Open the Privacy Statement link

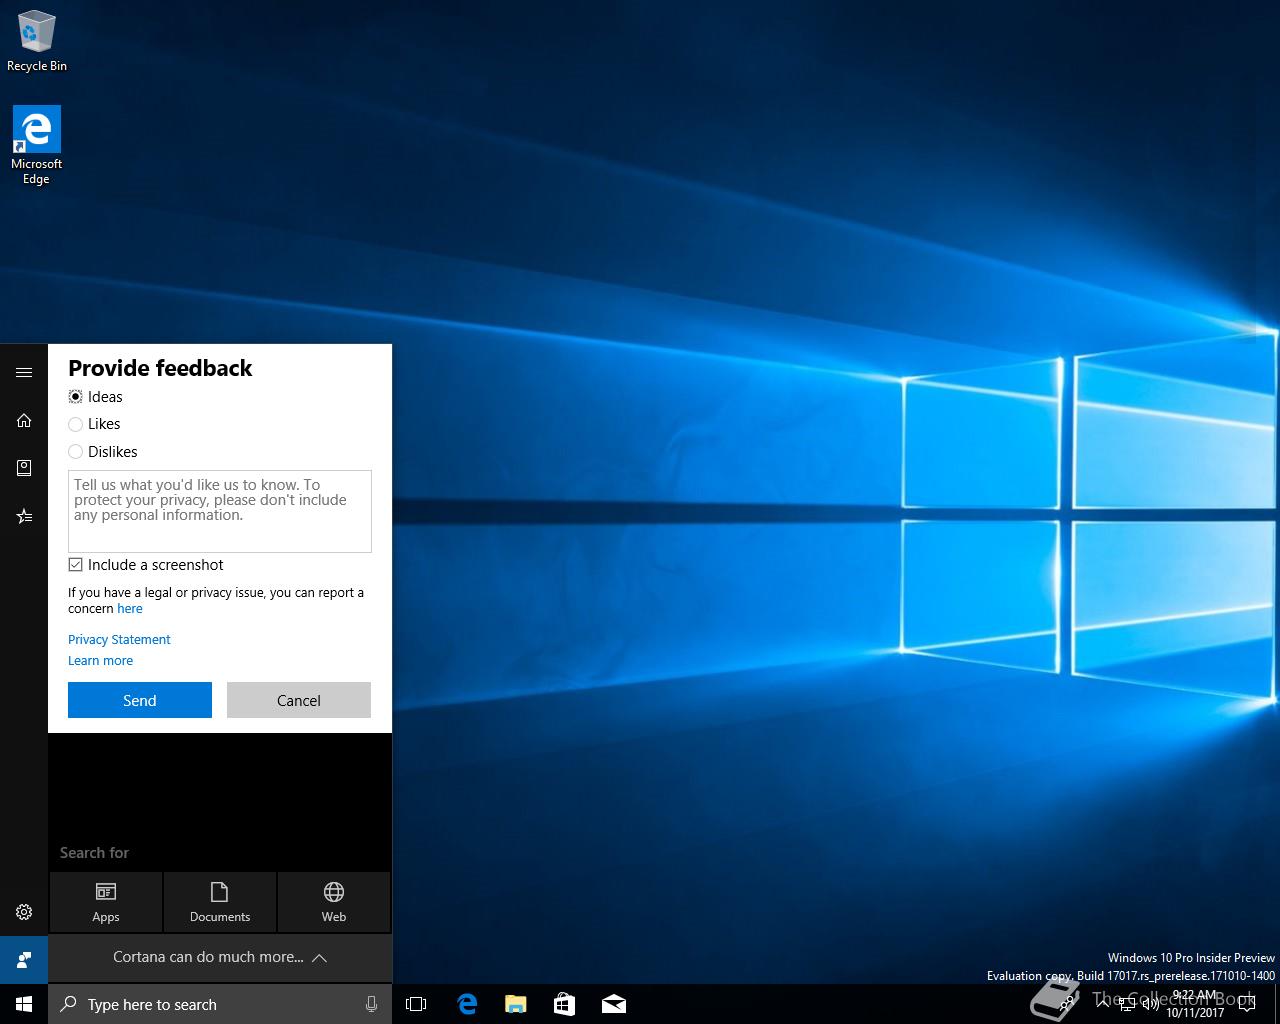119,640
